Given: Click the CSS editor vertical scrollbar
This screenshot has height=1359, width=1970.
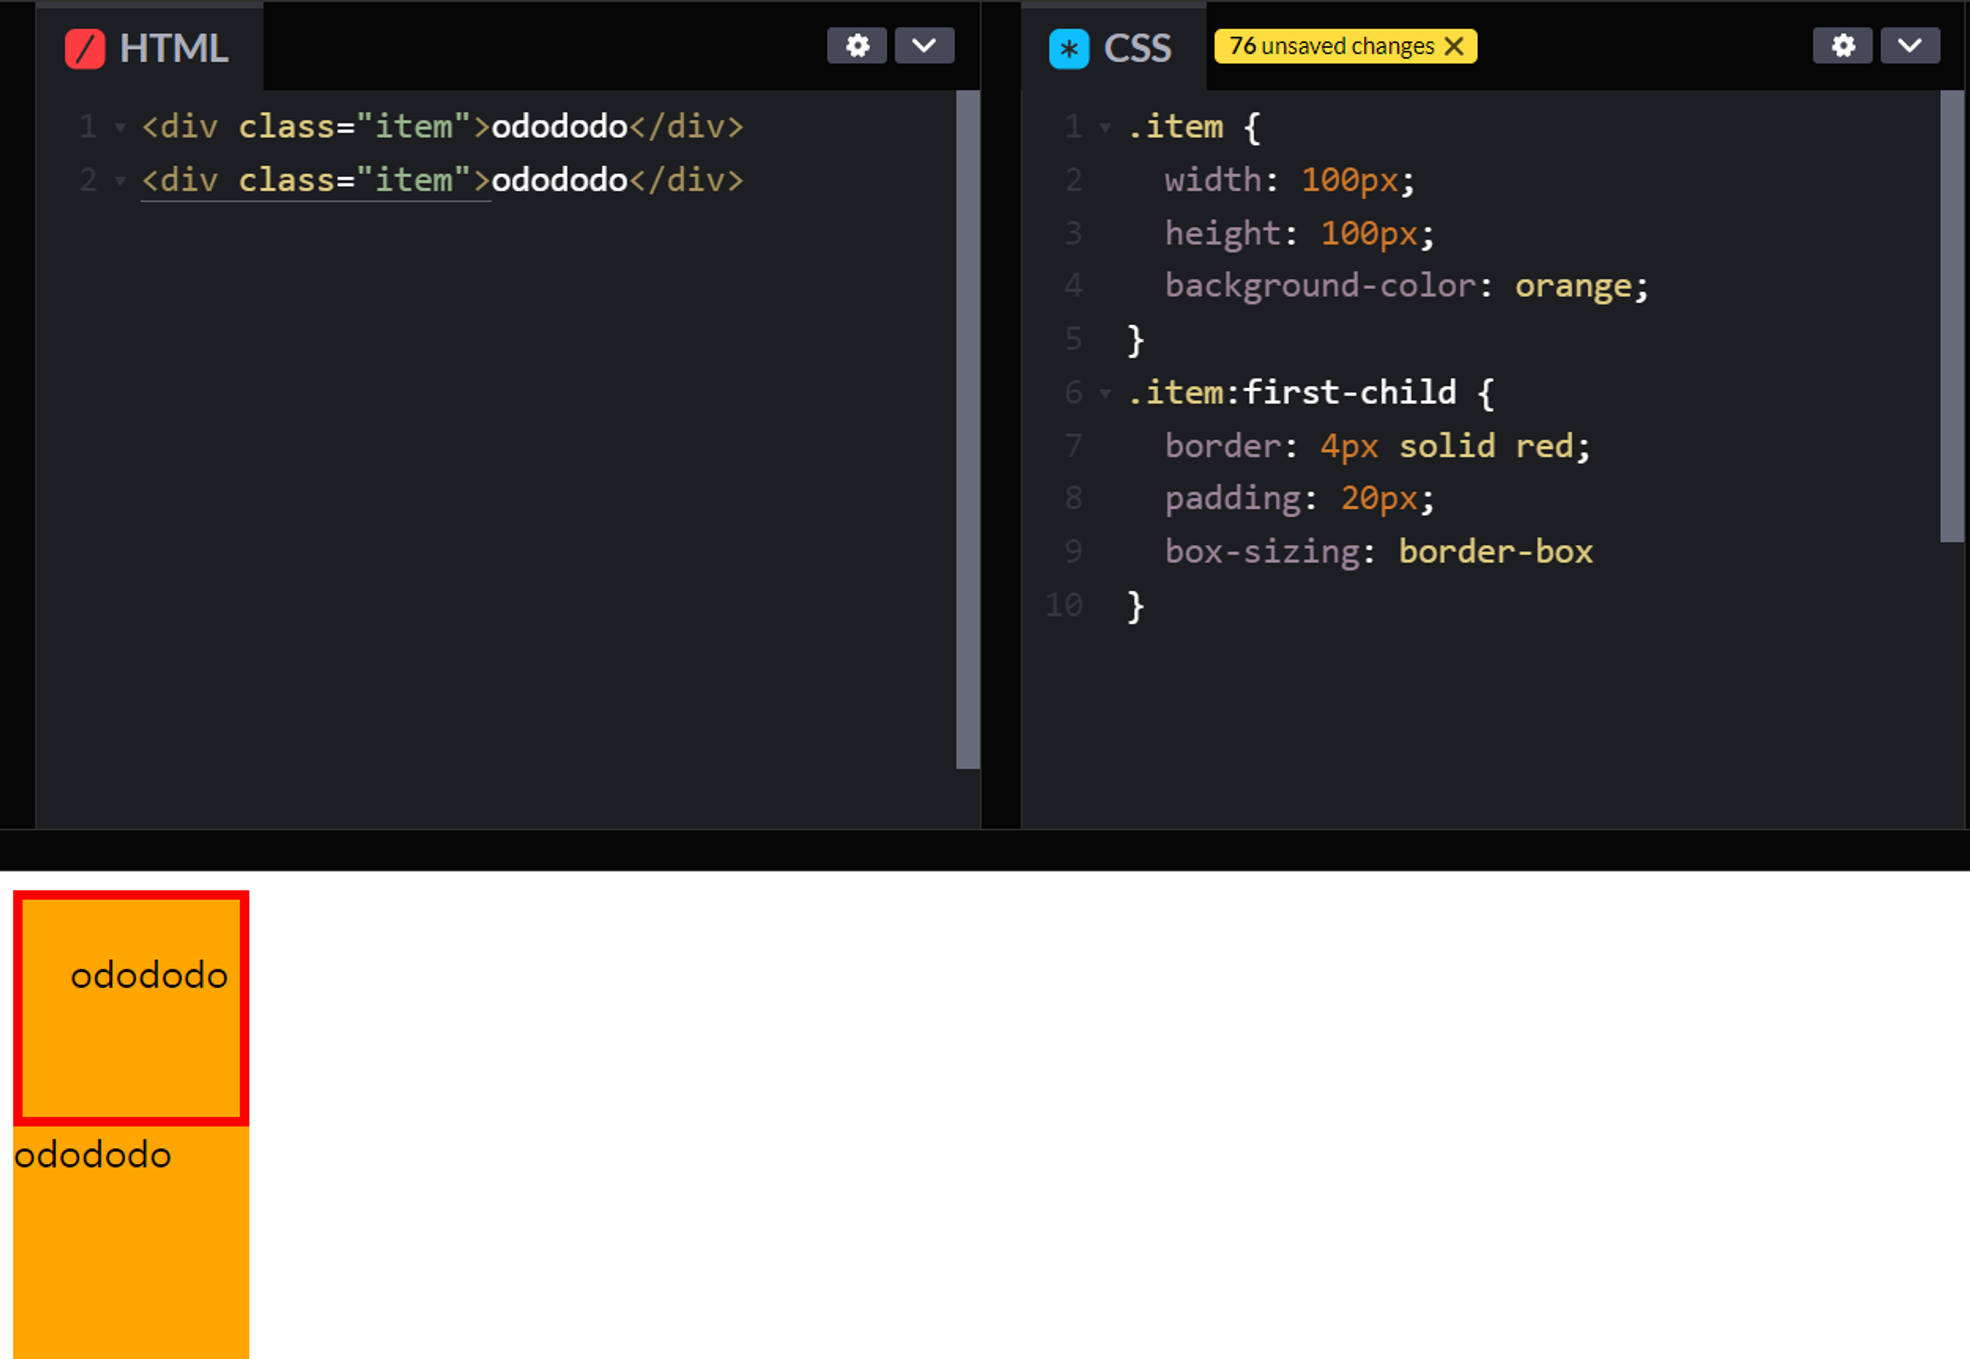Looking at the screenshot, I should point(1951,316).
